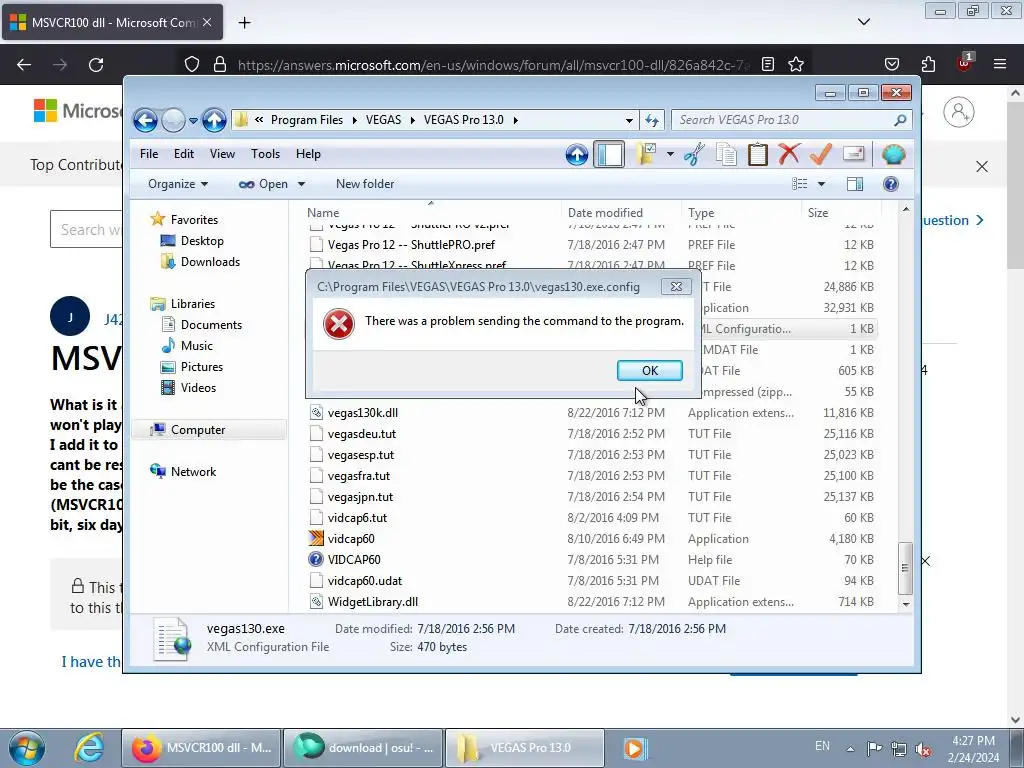Screen dimensions: 1024x768
Task: Open the view options dropdown arrow
Action: (x=822, y=184)
